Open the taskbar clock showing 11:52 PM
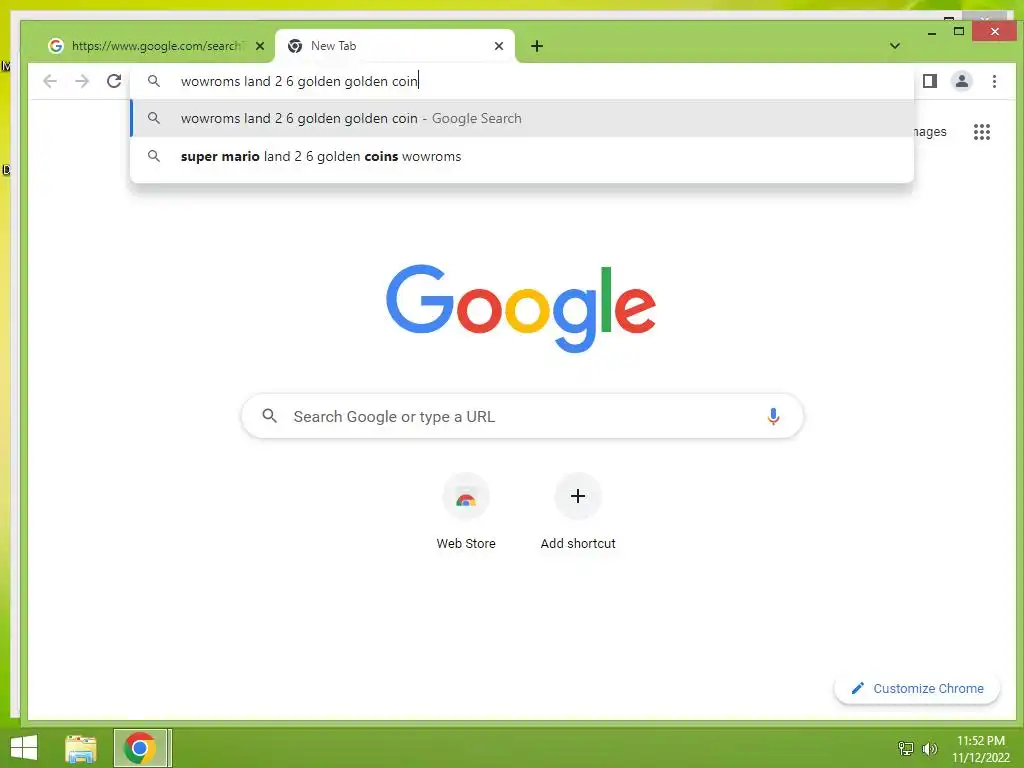The width and height of the screenshot is (1024, 768). 980,749
